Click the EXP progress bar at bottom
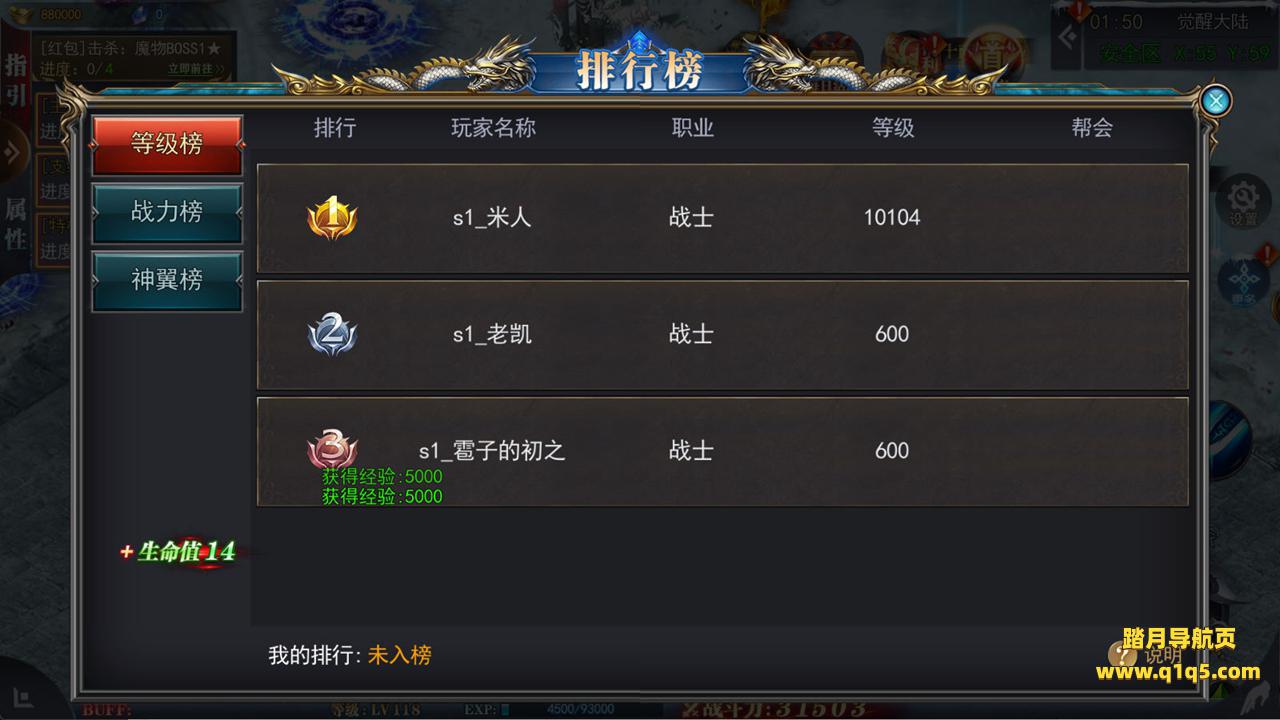 (x=580, y=709)
